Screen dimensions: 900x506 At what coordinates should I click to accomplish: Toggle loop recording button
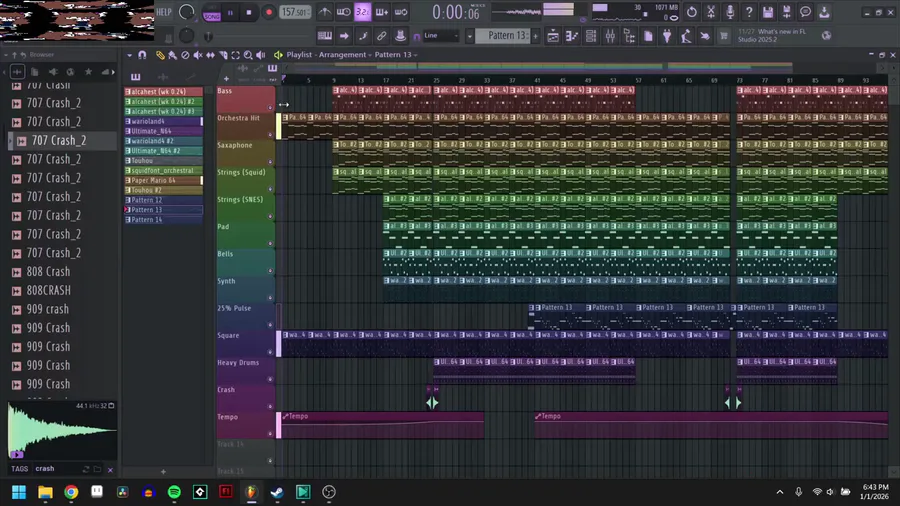coord(401,12)
